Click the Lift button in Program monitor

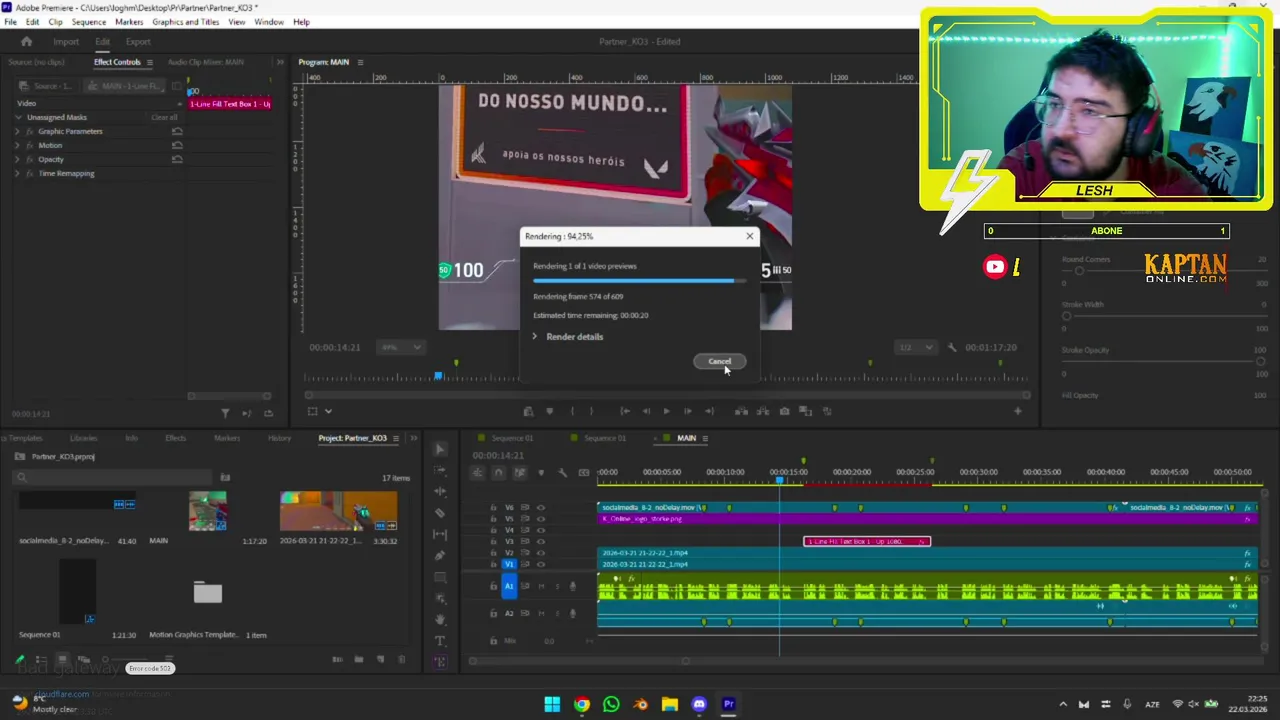(x=741, y=411)
